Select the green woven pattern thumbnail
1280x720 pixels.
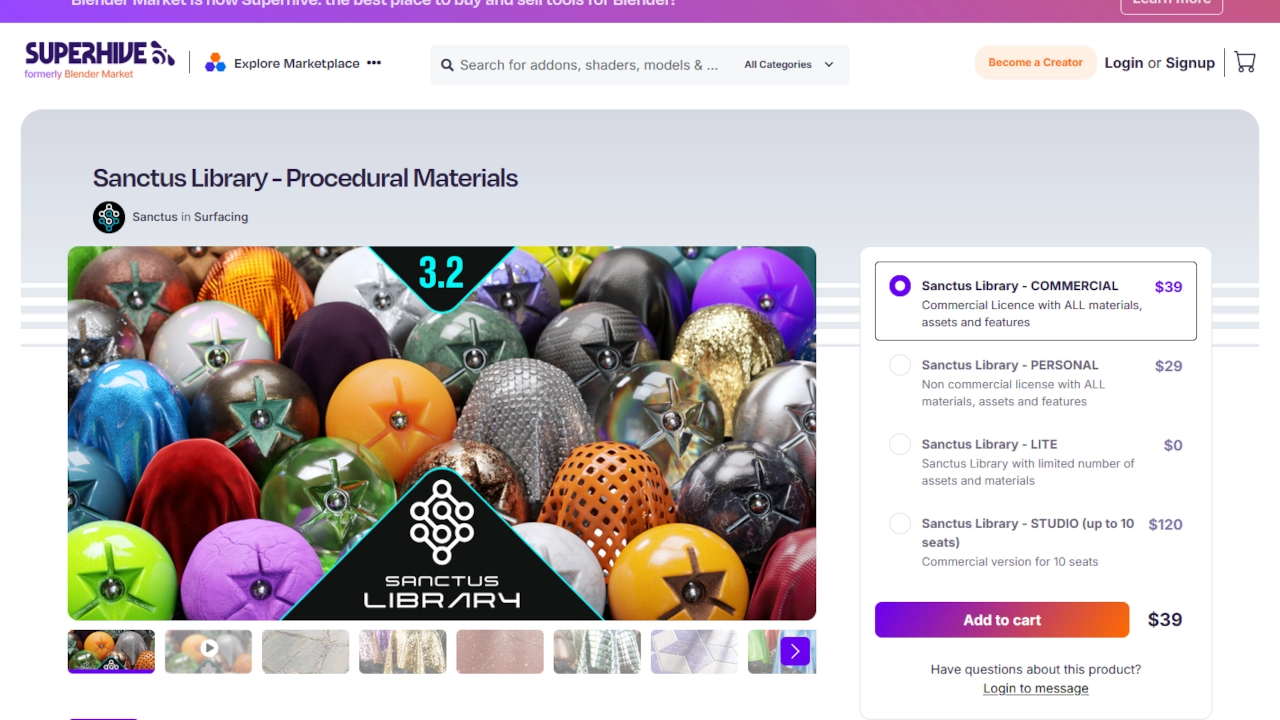coord(597,651)
